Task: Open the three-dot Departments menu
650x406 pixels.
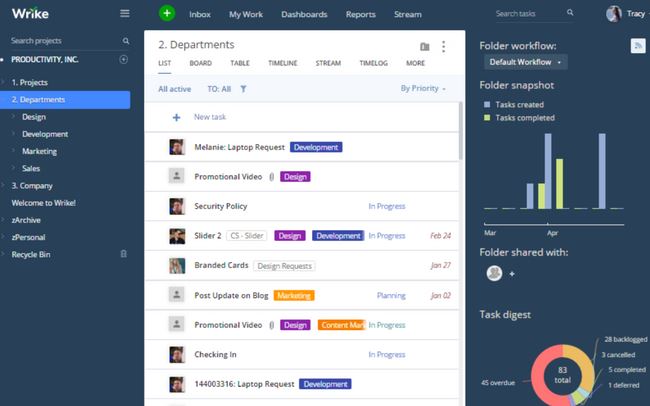Action: (x=444, y=46)
